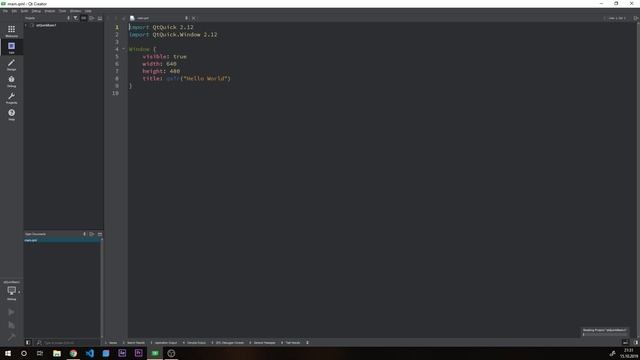
Task: Open the kit selector monitor icon
Action: (x=11, y=291)
